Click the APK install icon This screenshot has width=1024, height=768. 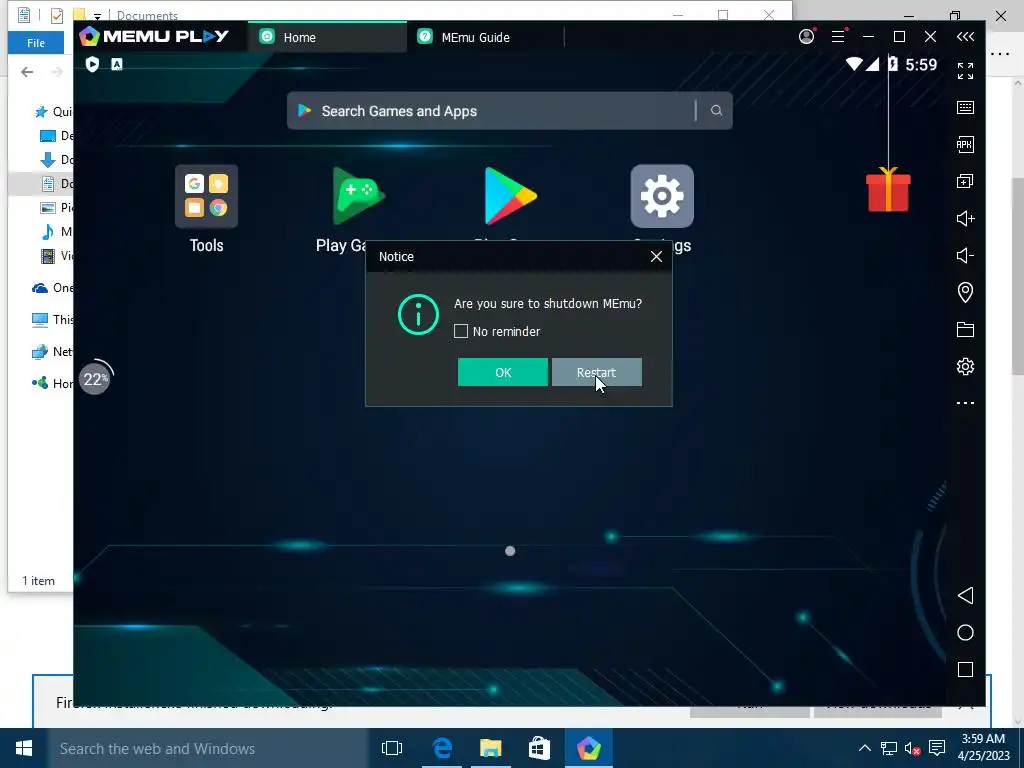(x=965, y=144)
